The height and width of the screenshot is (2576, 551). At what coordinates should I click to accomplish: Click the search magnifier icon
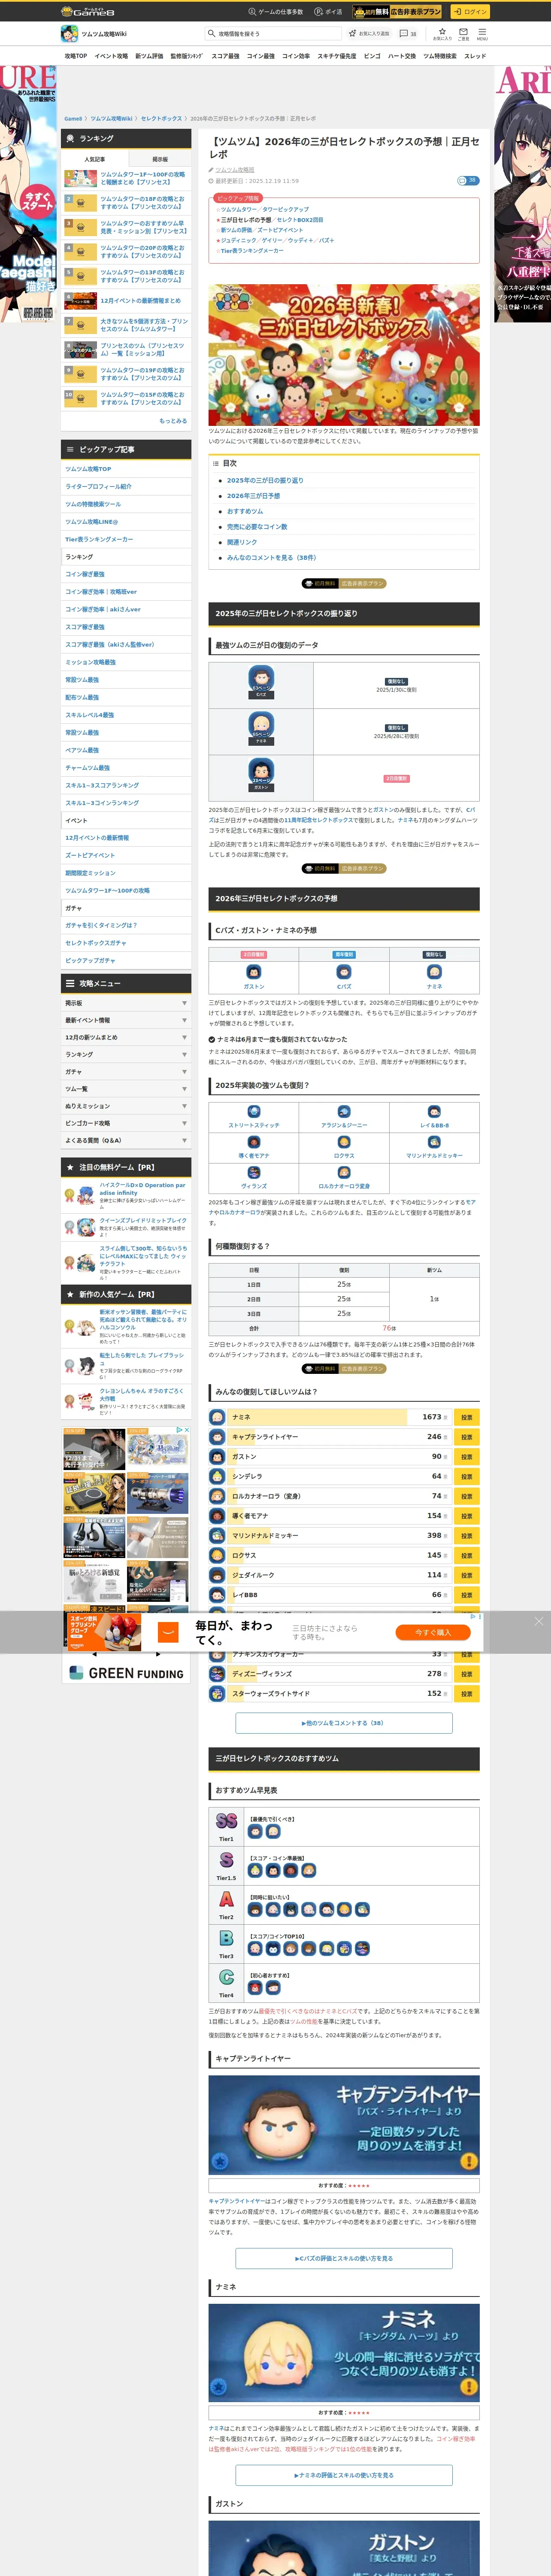pyautogui.click(x=212, y=33)
